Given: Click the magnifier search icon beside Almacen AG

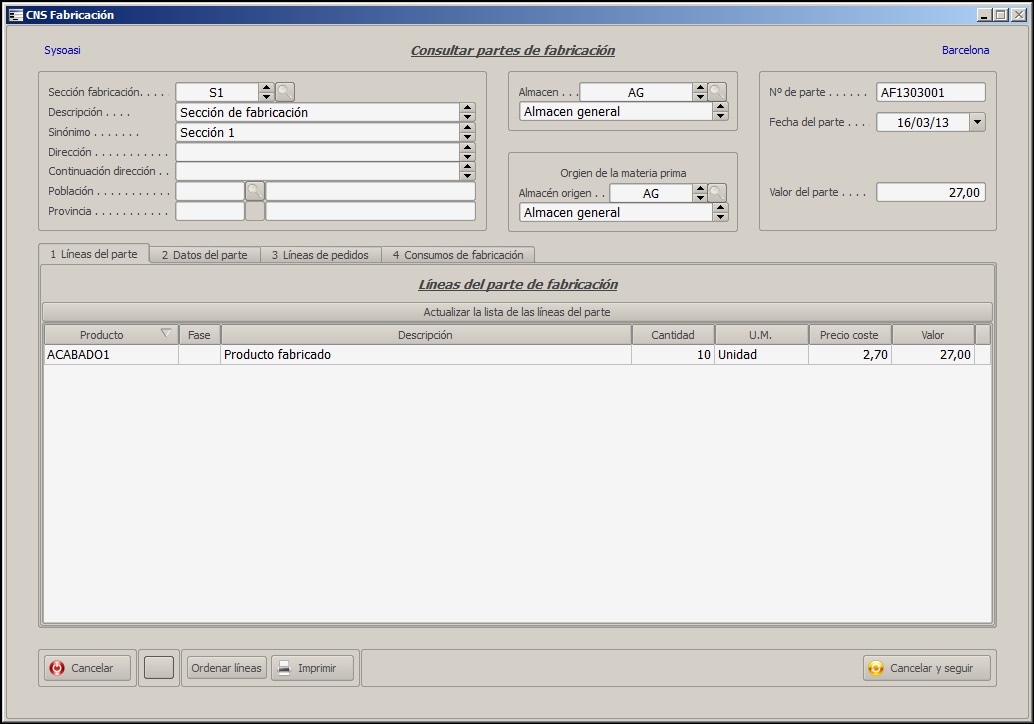Looking at the screenshot, I should pos(717,92).
